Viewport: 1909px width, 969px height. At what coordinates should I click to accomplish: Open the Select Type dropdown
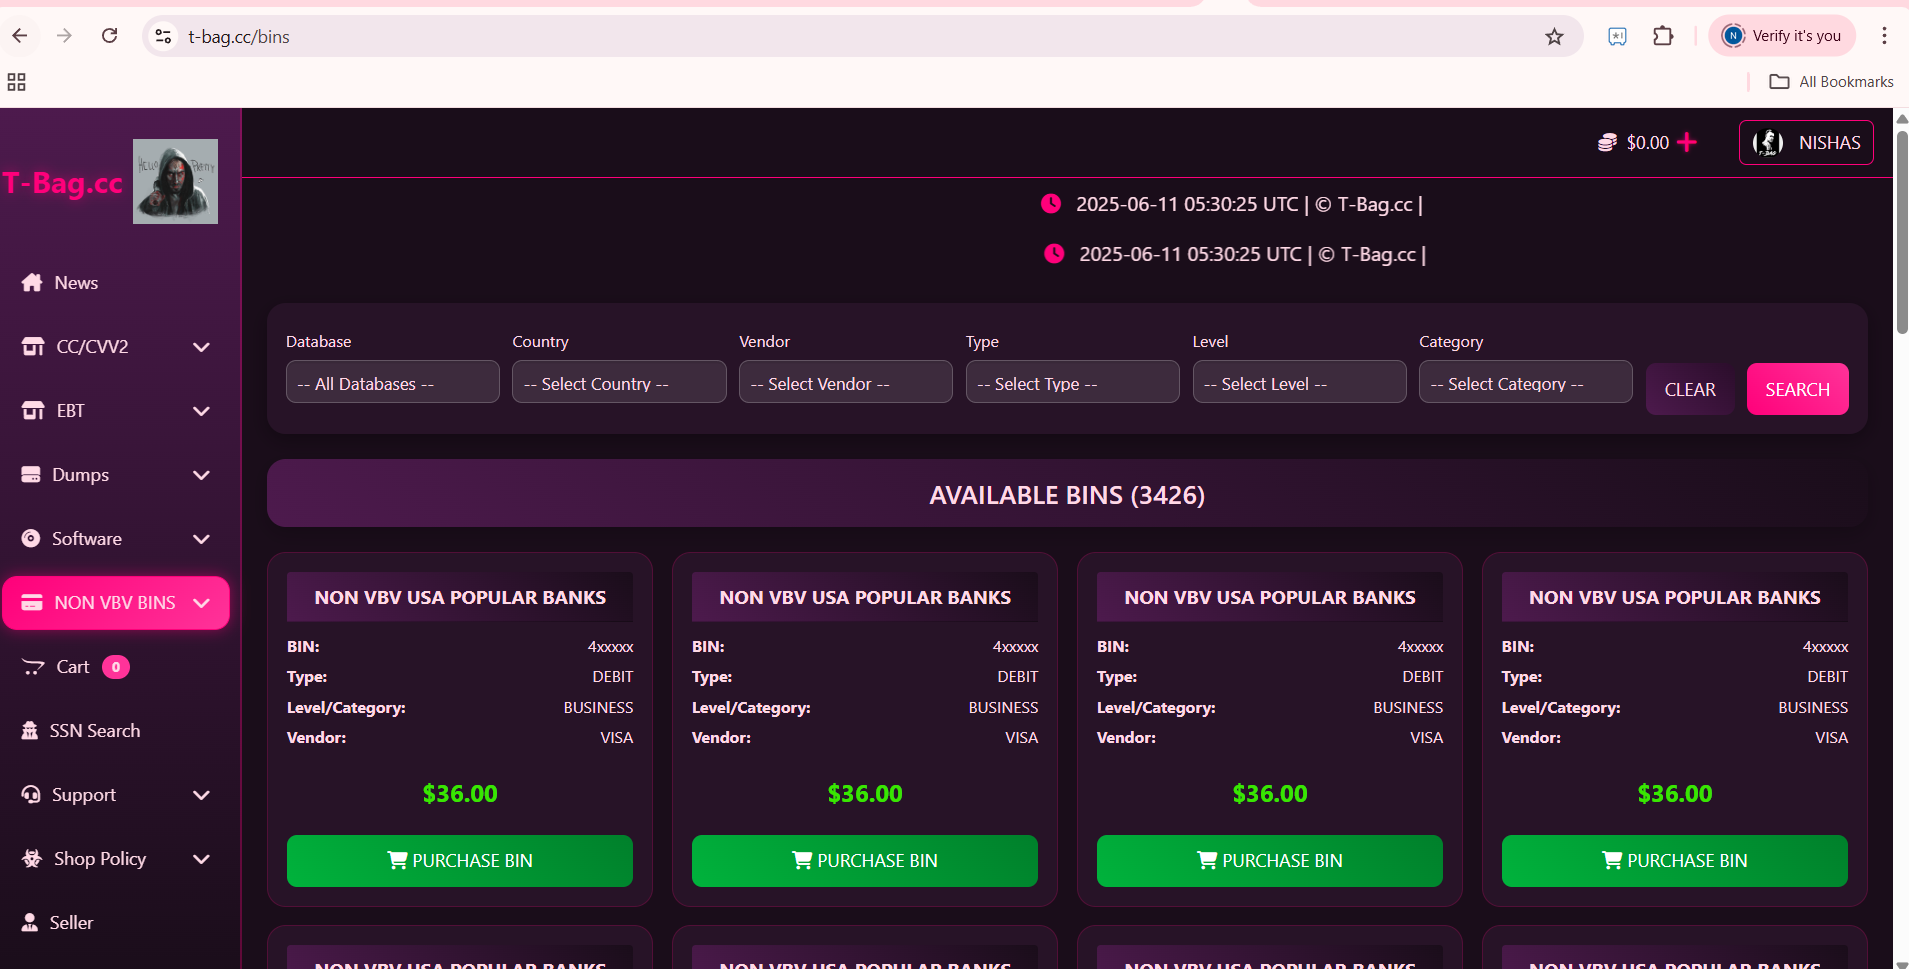coord(1073,382)
